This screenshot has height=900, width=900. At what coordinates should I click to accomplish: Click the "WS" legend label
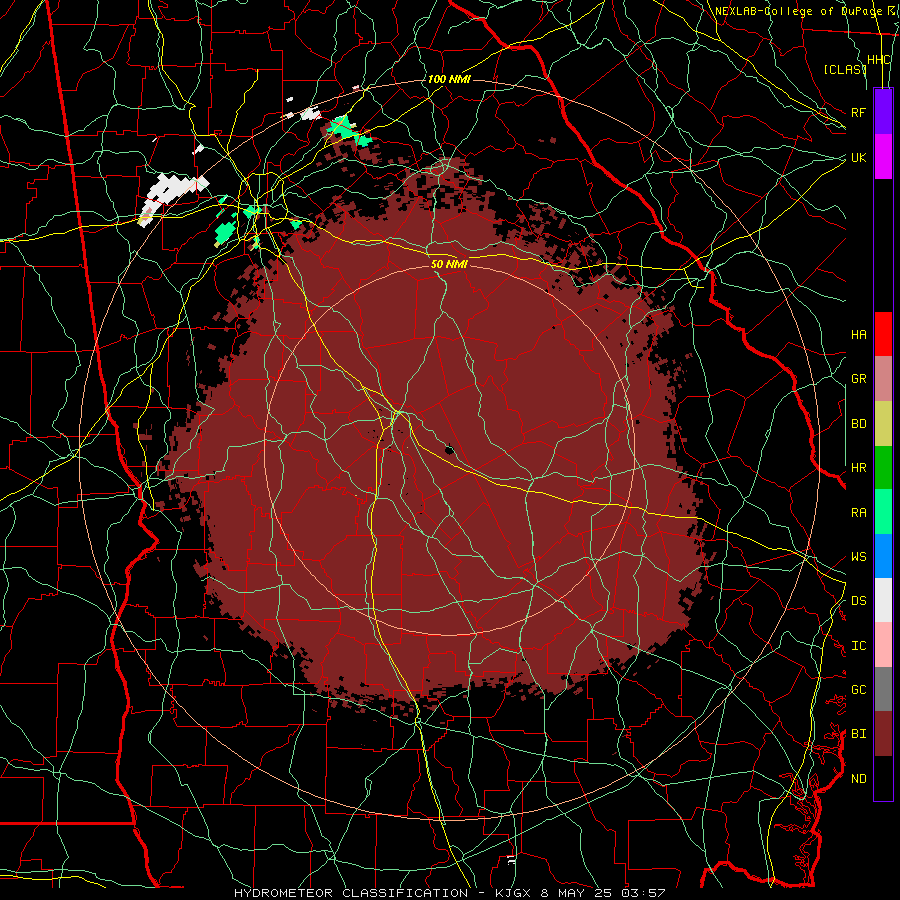click(859, 557)
